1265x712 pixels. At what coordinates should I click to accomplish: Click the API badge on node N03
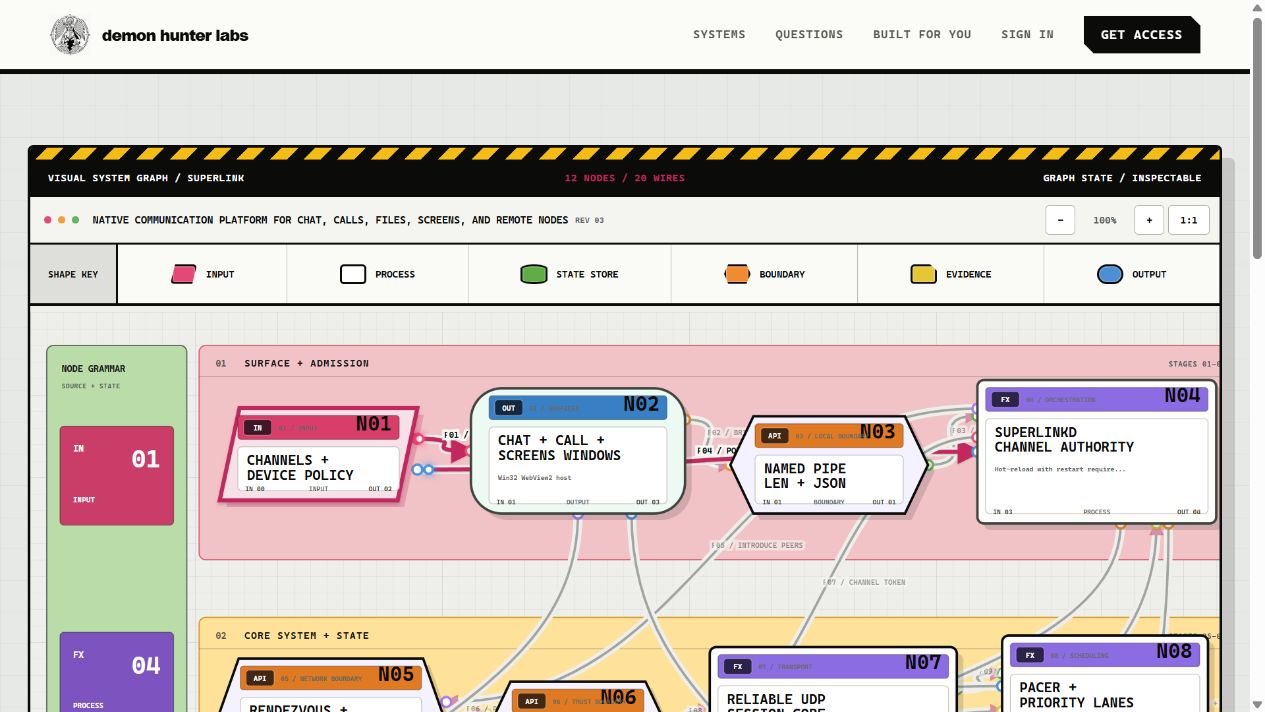[774, 436]
